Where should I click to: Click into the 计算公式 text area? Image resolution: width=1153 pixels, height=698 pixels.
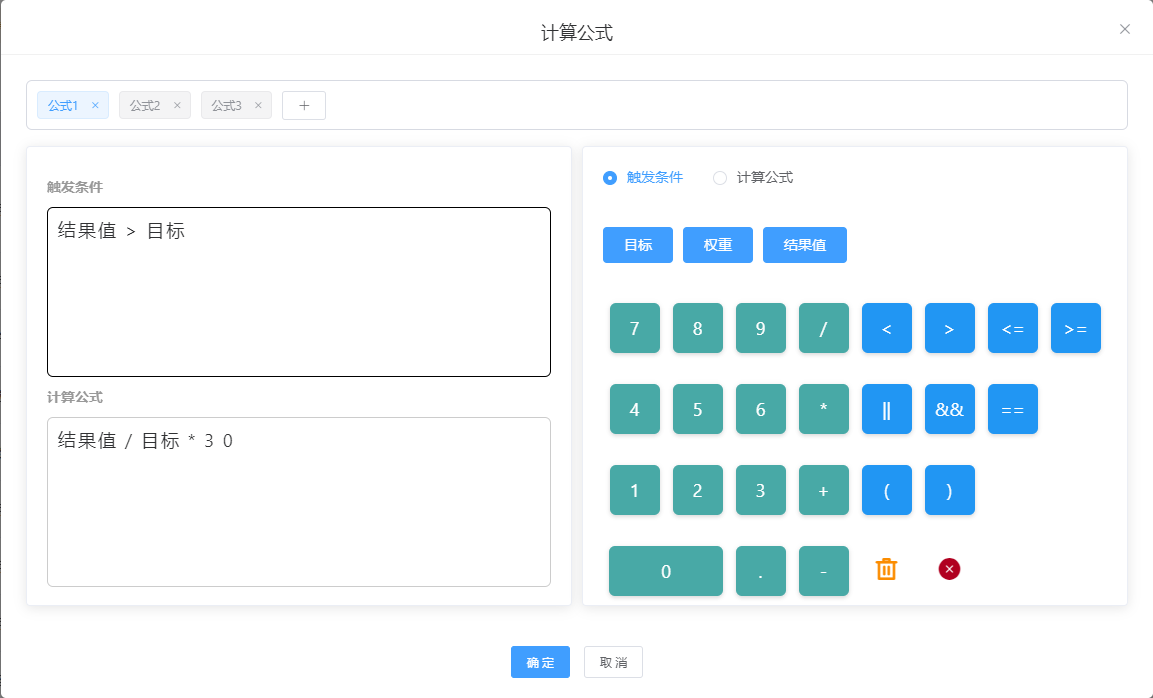(x=299, y=510)
